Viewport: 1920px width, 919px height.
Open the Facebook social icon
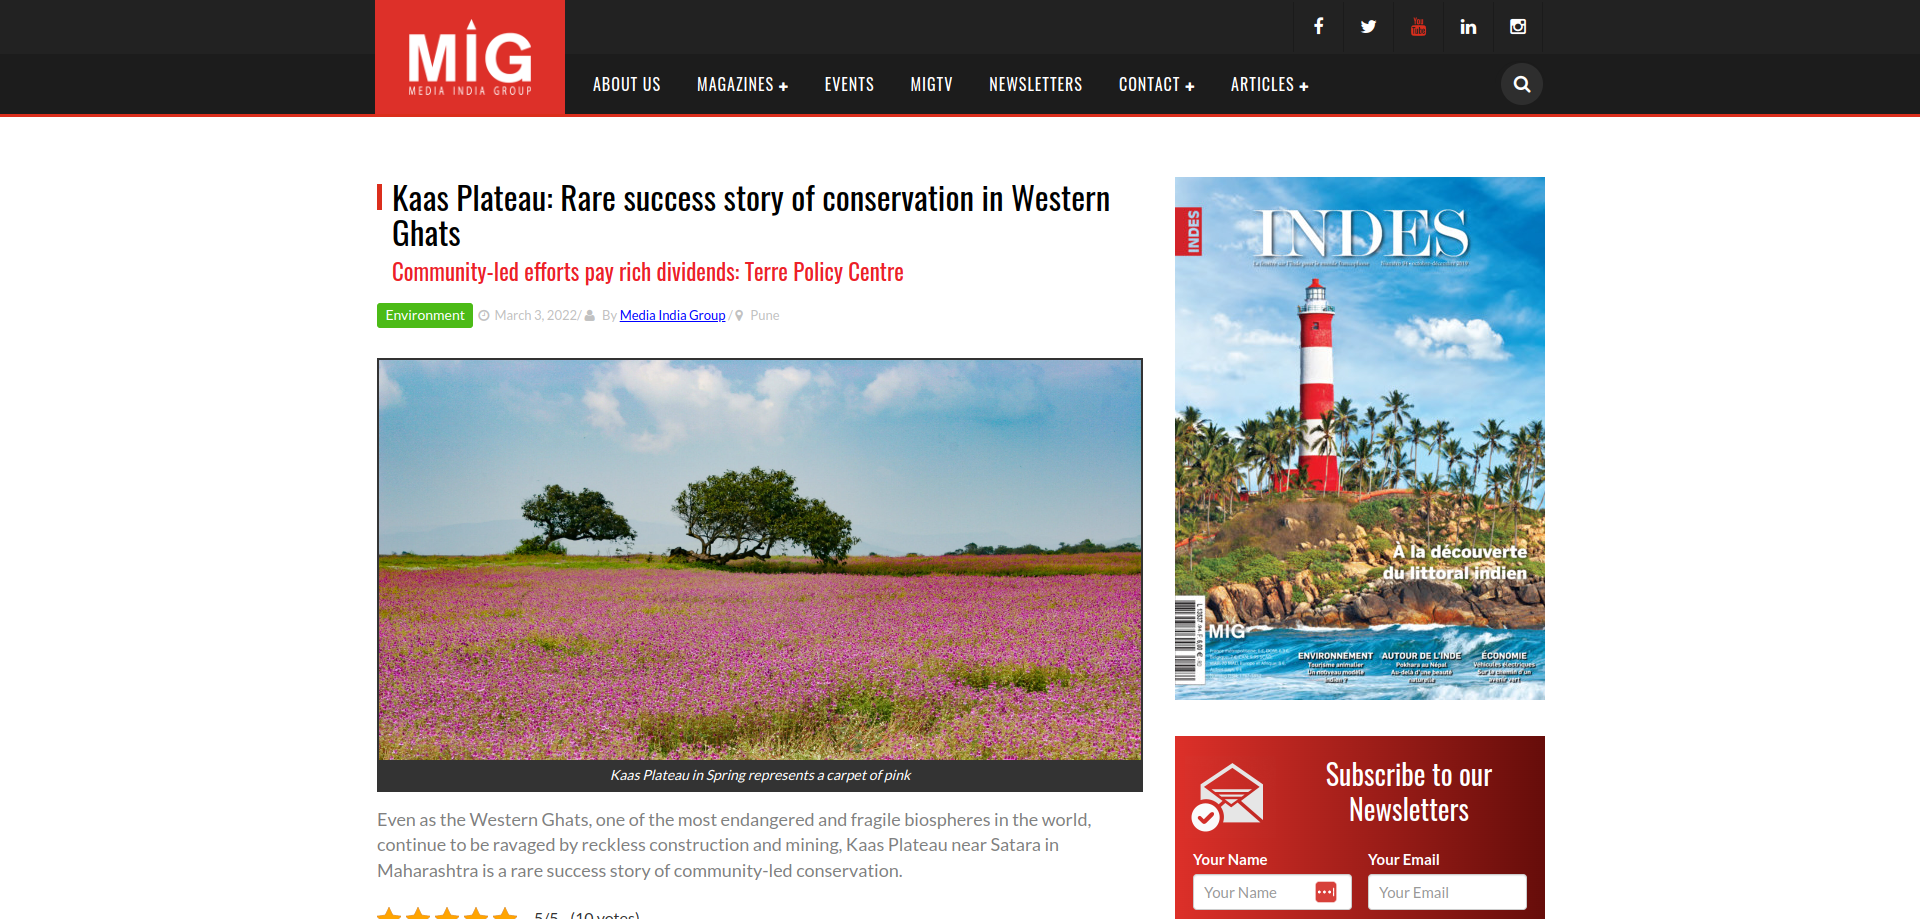point(1319,27)
